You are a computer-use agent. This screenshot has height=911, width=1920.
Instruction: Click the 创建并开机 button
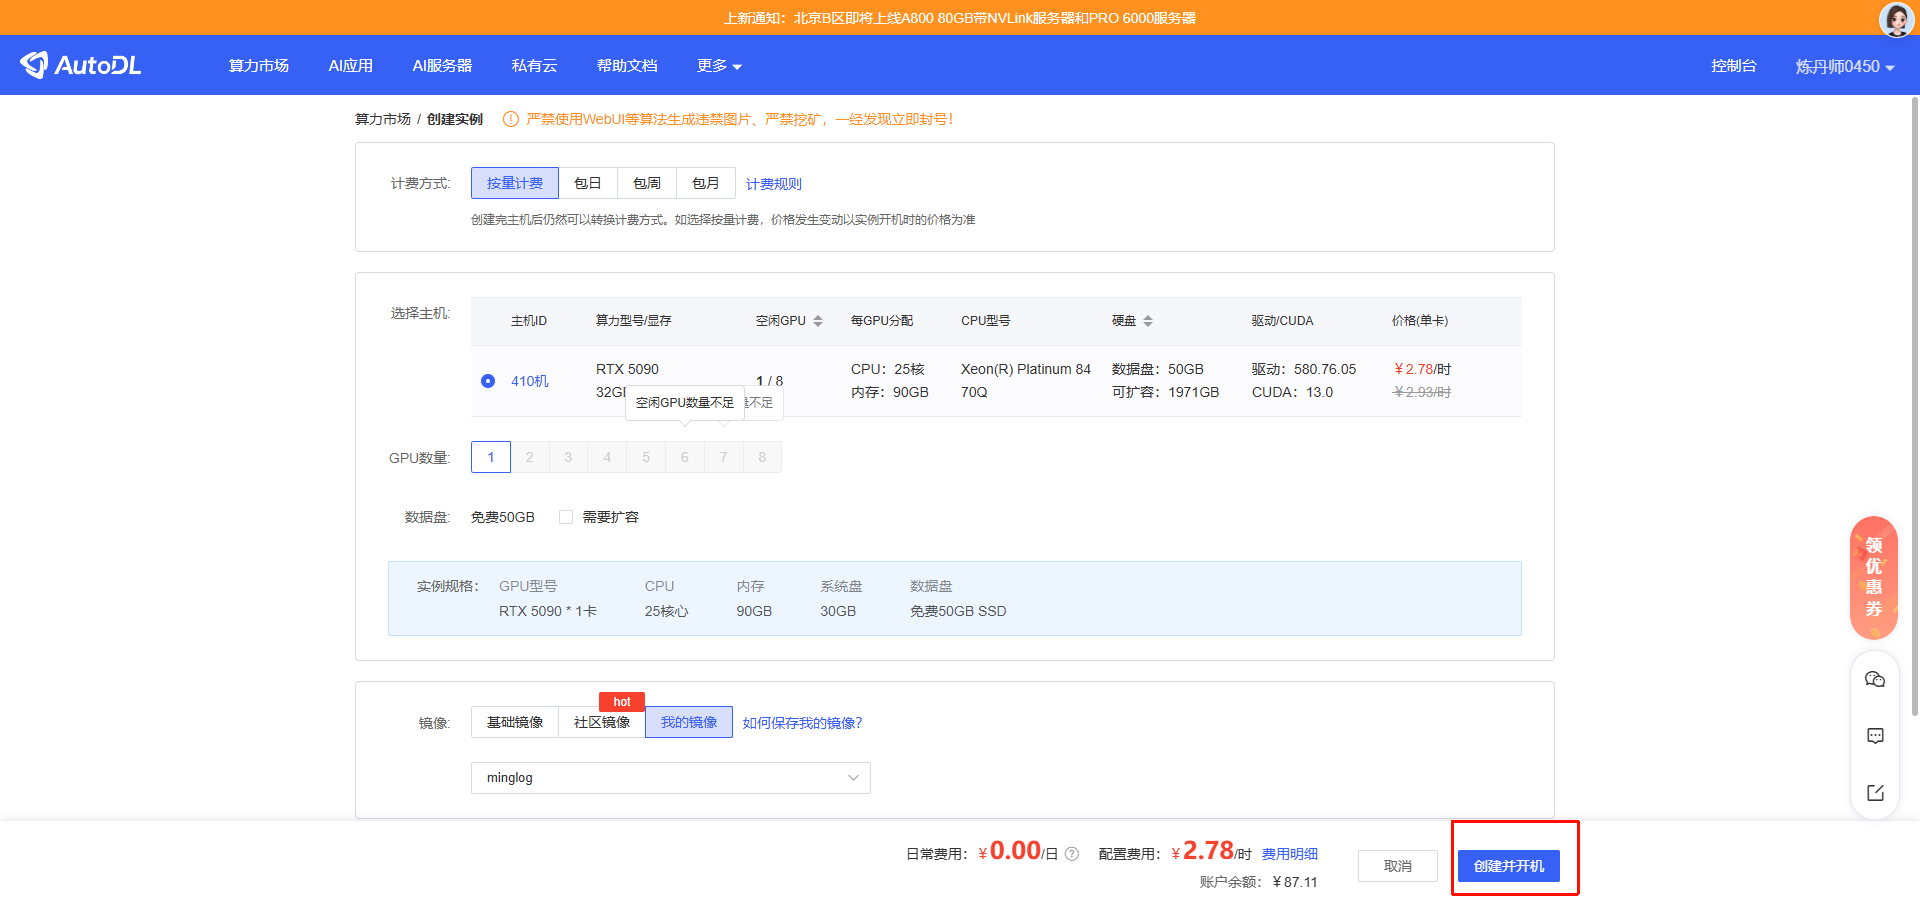point(1508,866)
